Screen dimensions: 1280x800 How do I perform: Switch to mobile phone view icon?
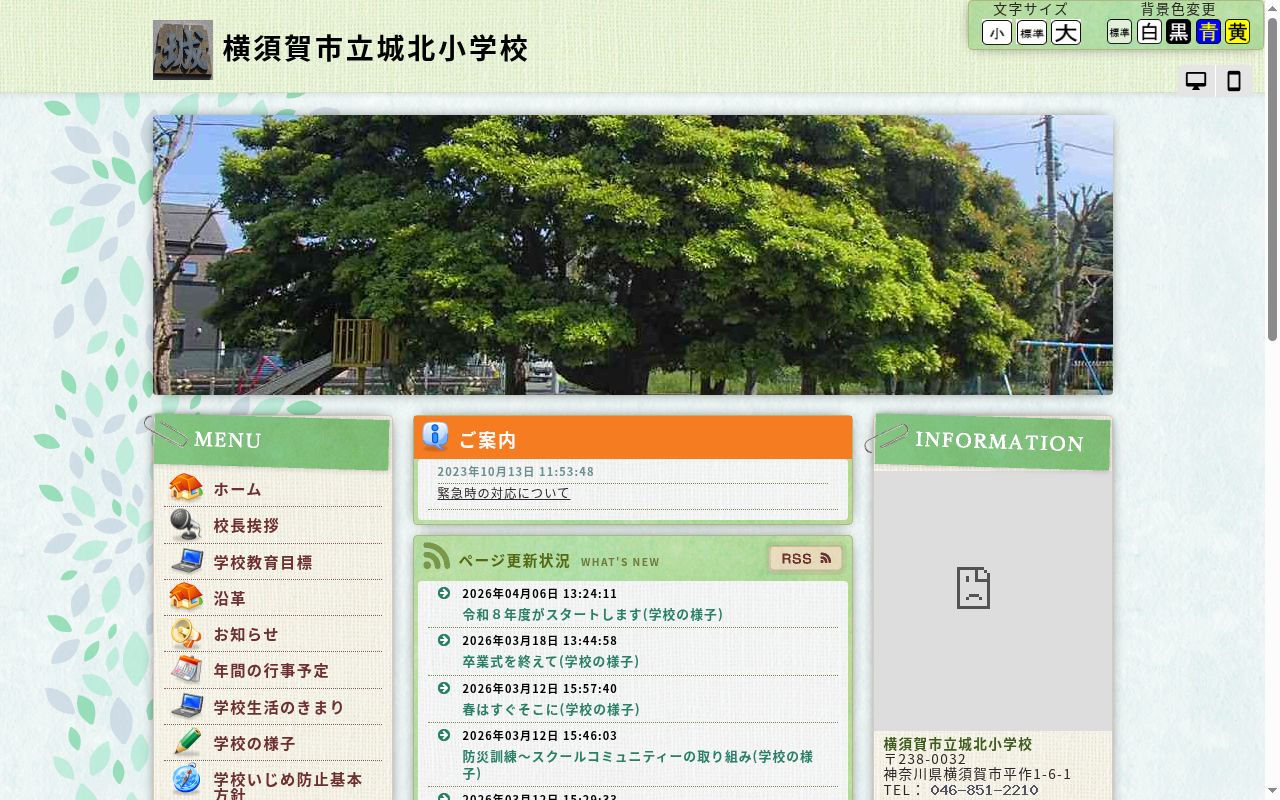point(1234,81)
